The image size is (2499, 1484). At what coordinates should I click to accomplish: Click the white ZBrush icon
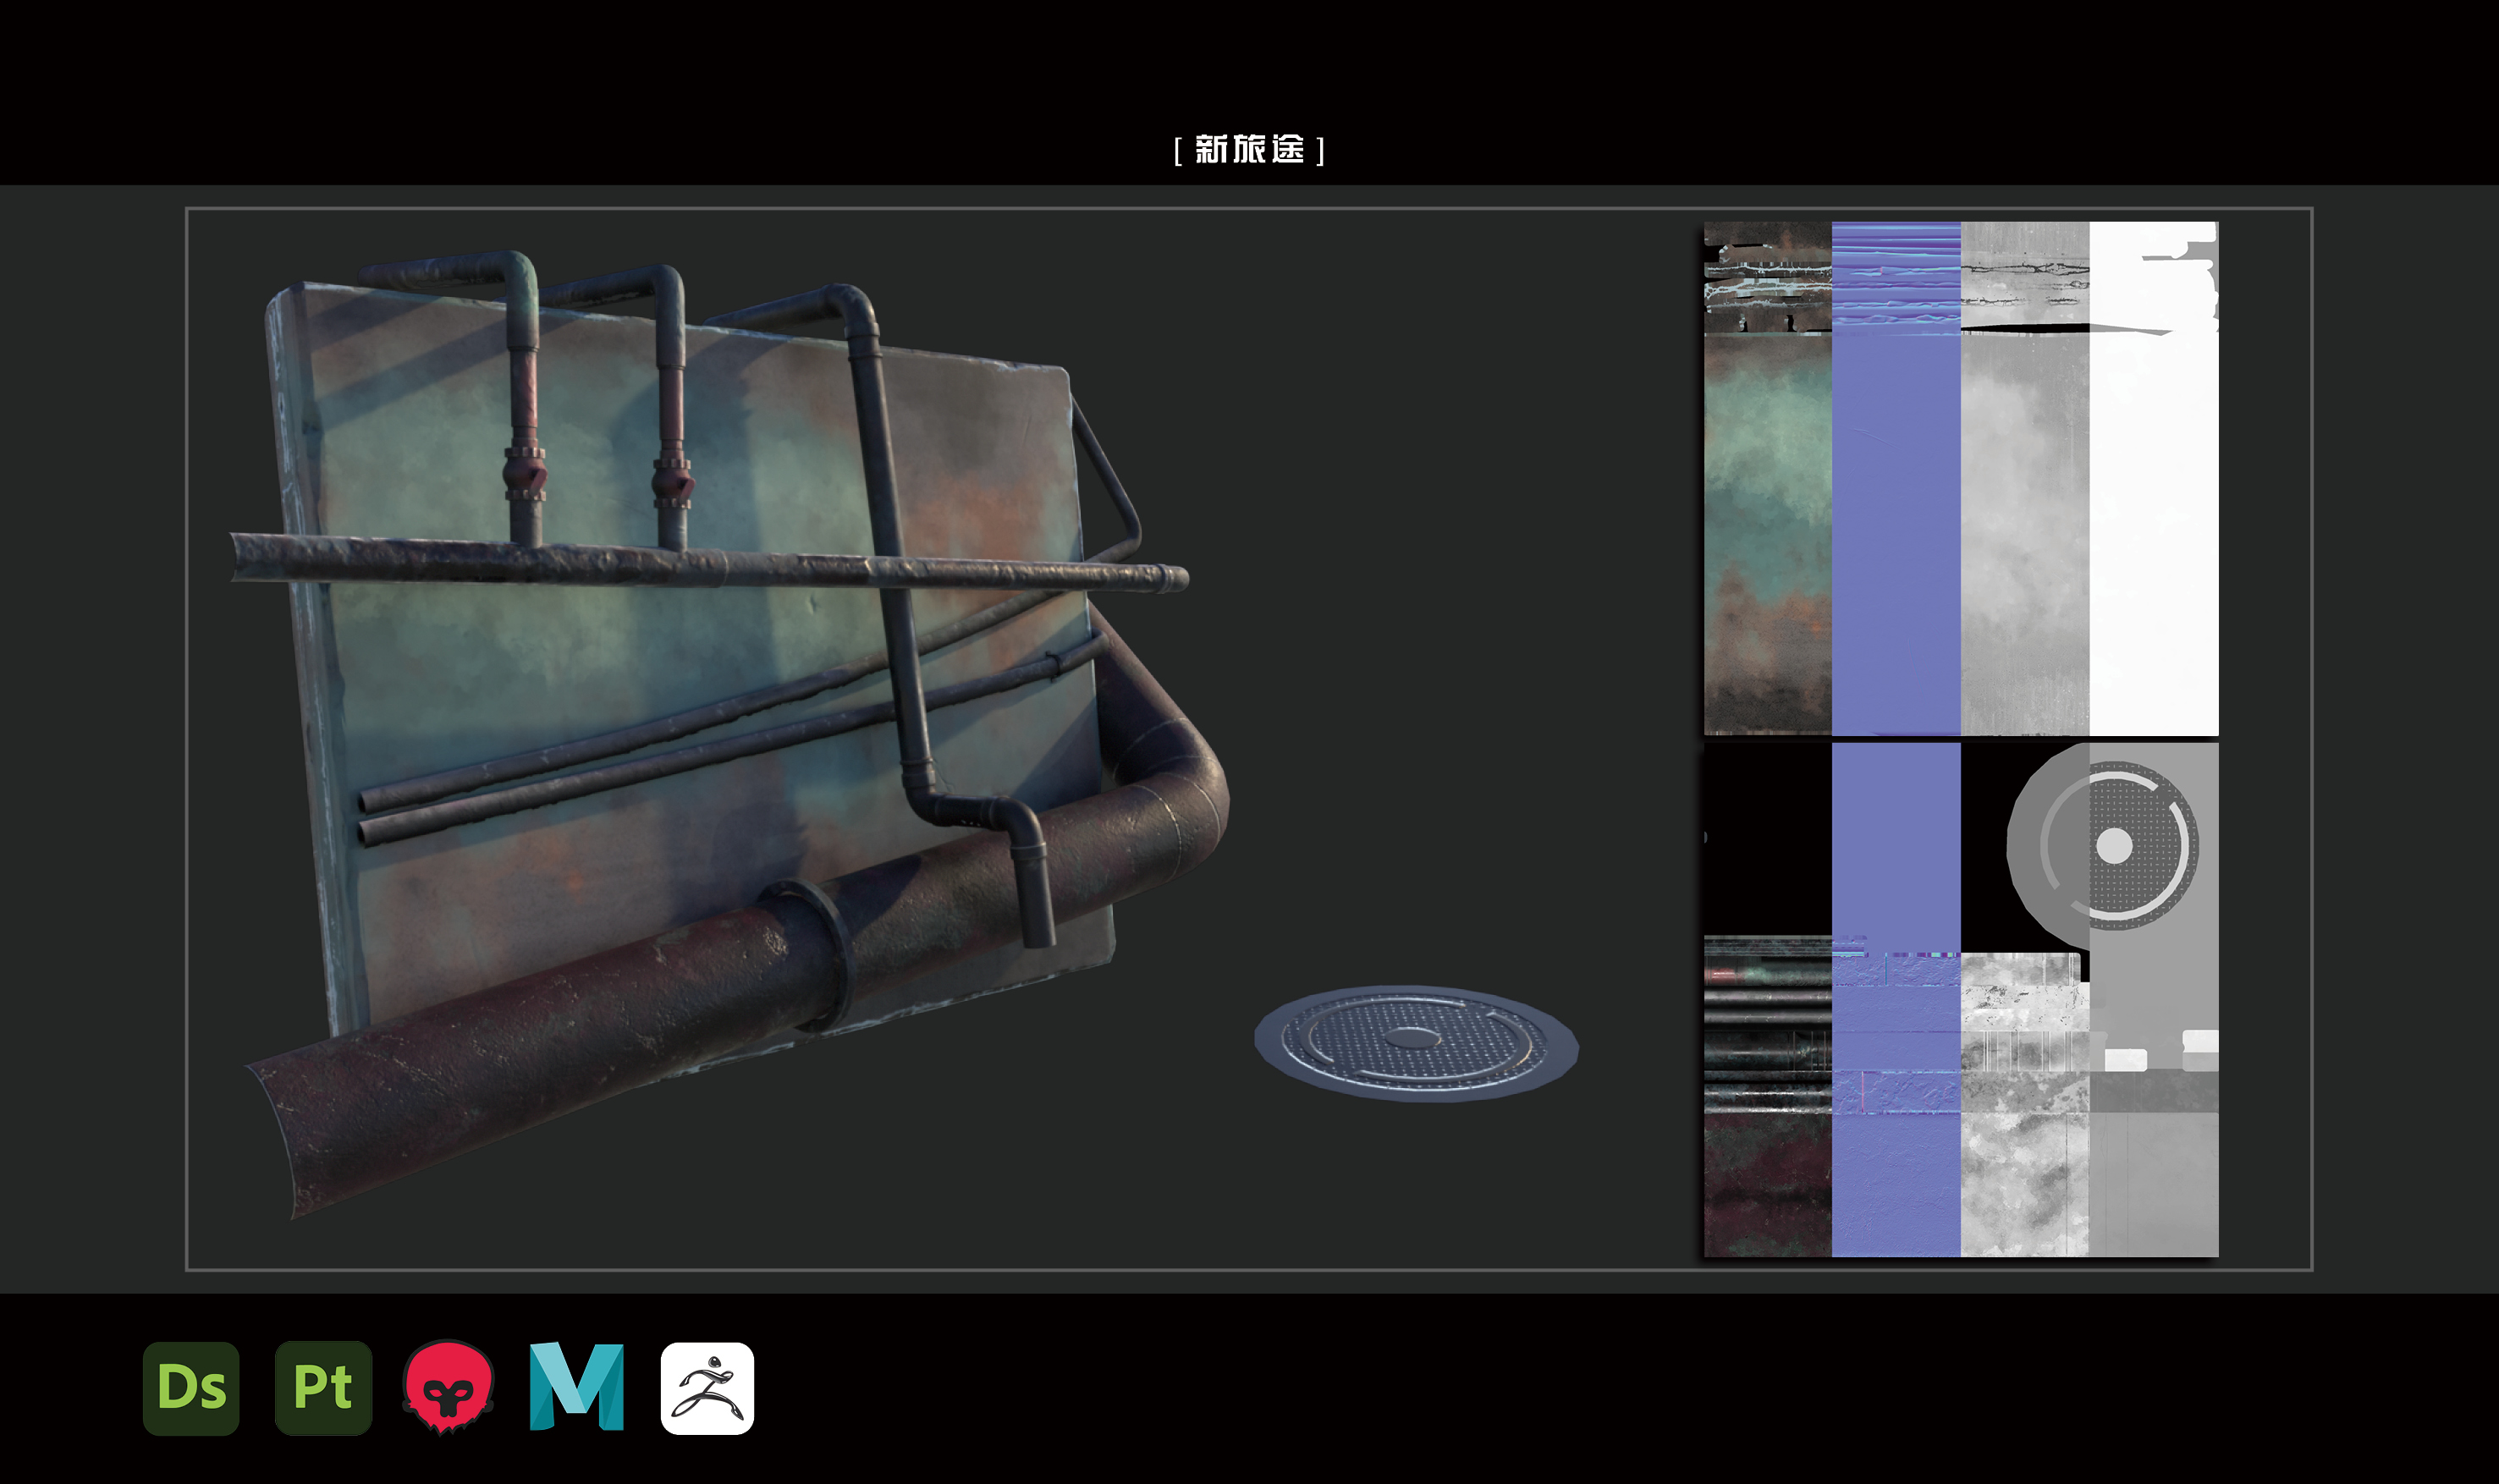[707, 1388]
